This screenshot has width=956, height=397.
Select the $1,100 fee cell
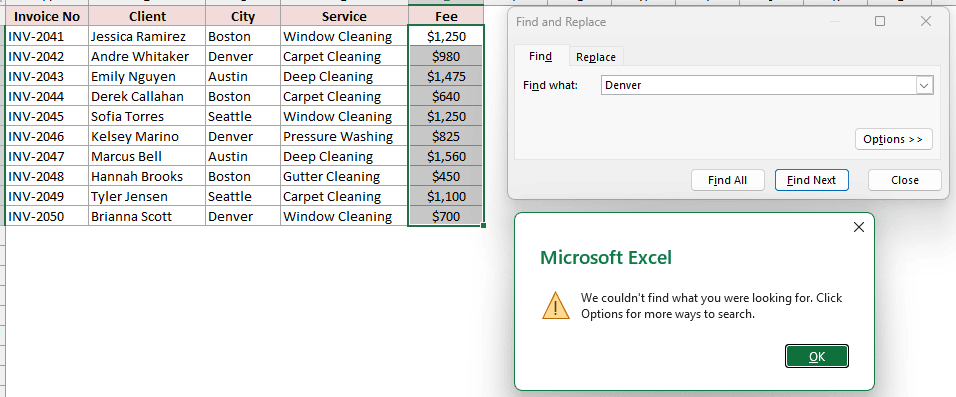click(x=446, y=196)
